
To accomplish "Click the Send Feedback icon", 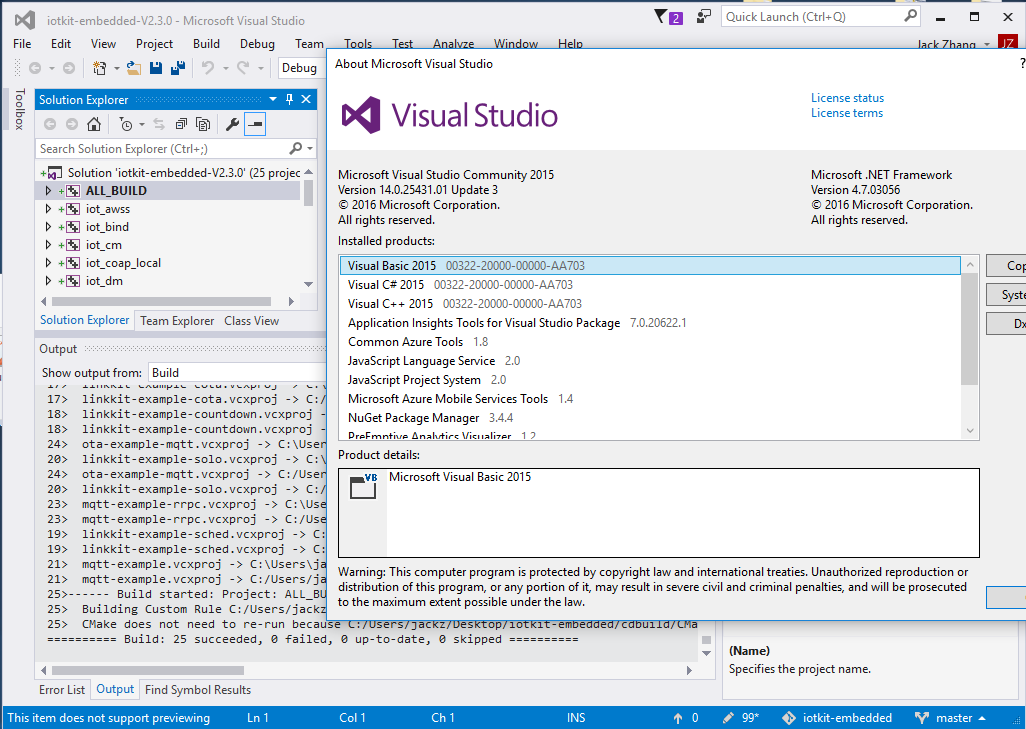I will pos(703,16).
